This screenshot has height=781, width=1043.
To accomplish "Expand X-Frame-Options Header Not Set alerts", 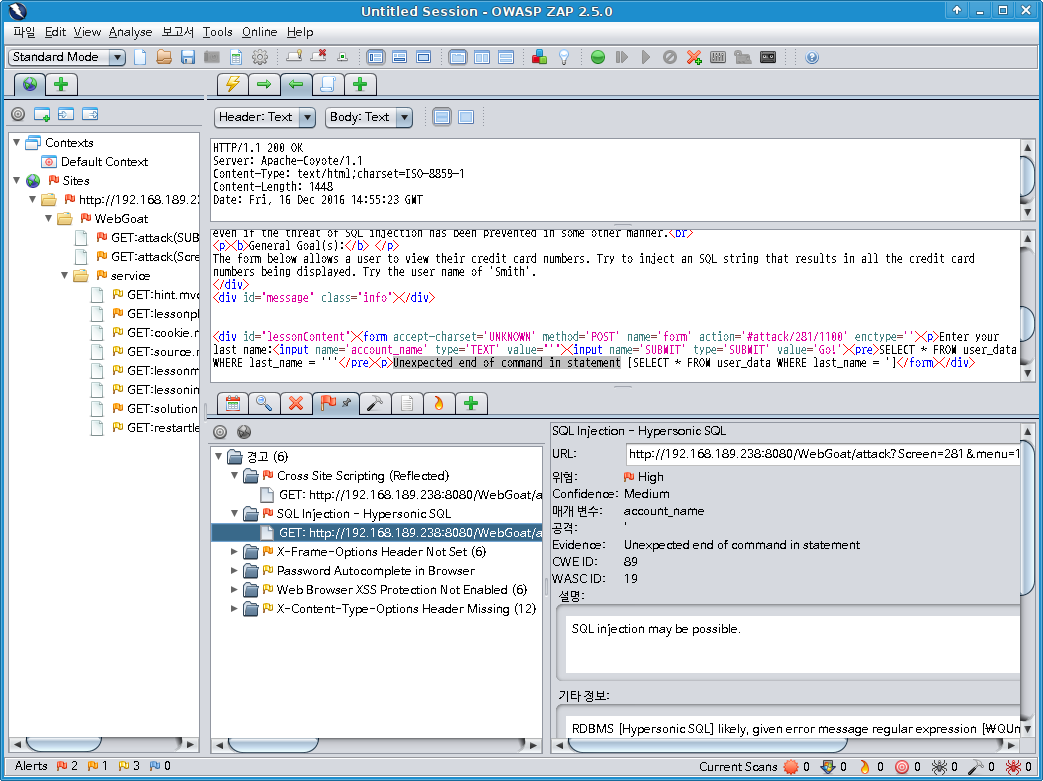I will pos(234,551).
